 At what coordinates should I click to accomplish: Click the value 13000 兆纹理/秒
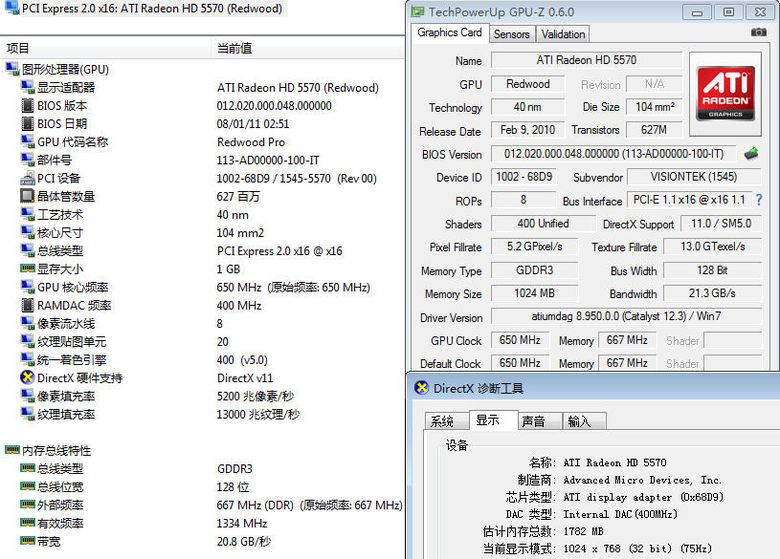[258, 414]
